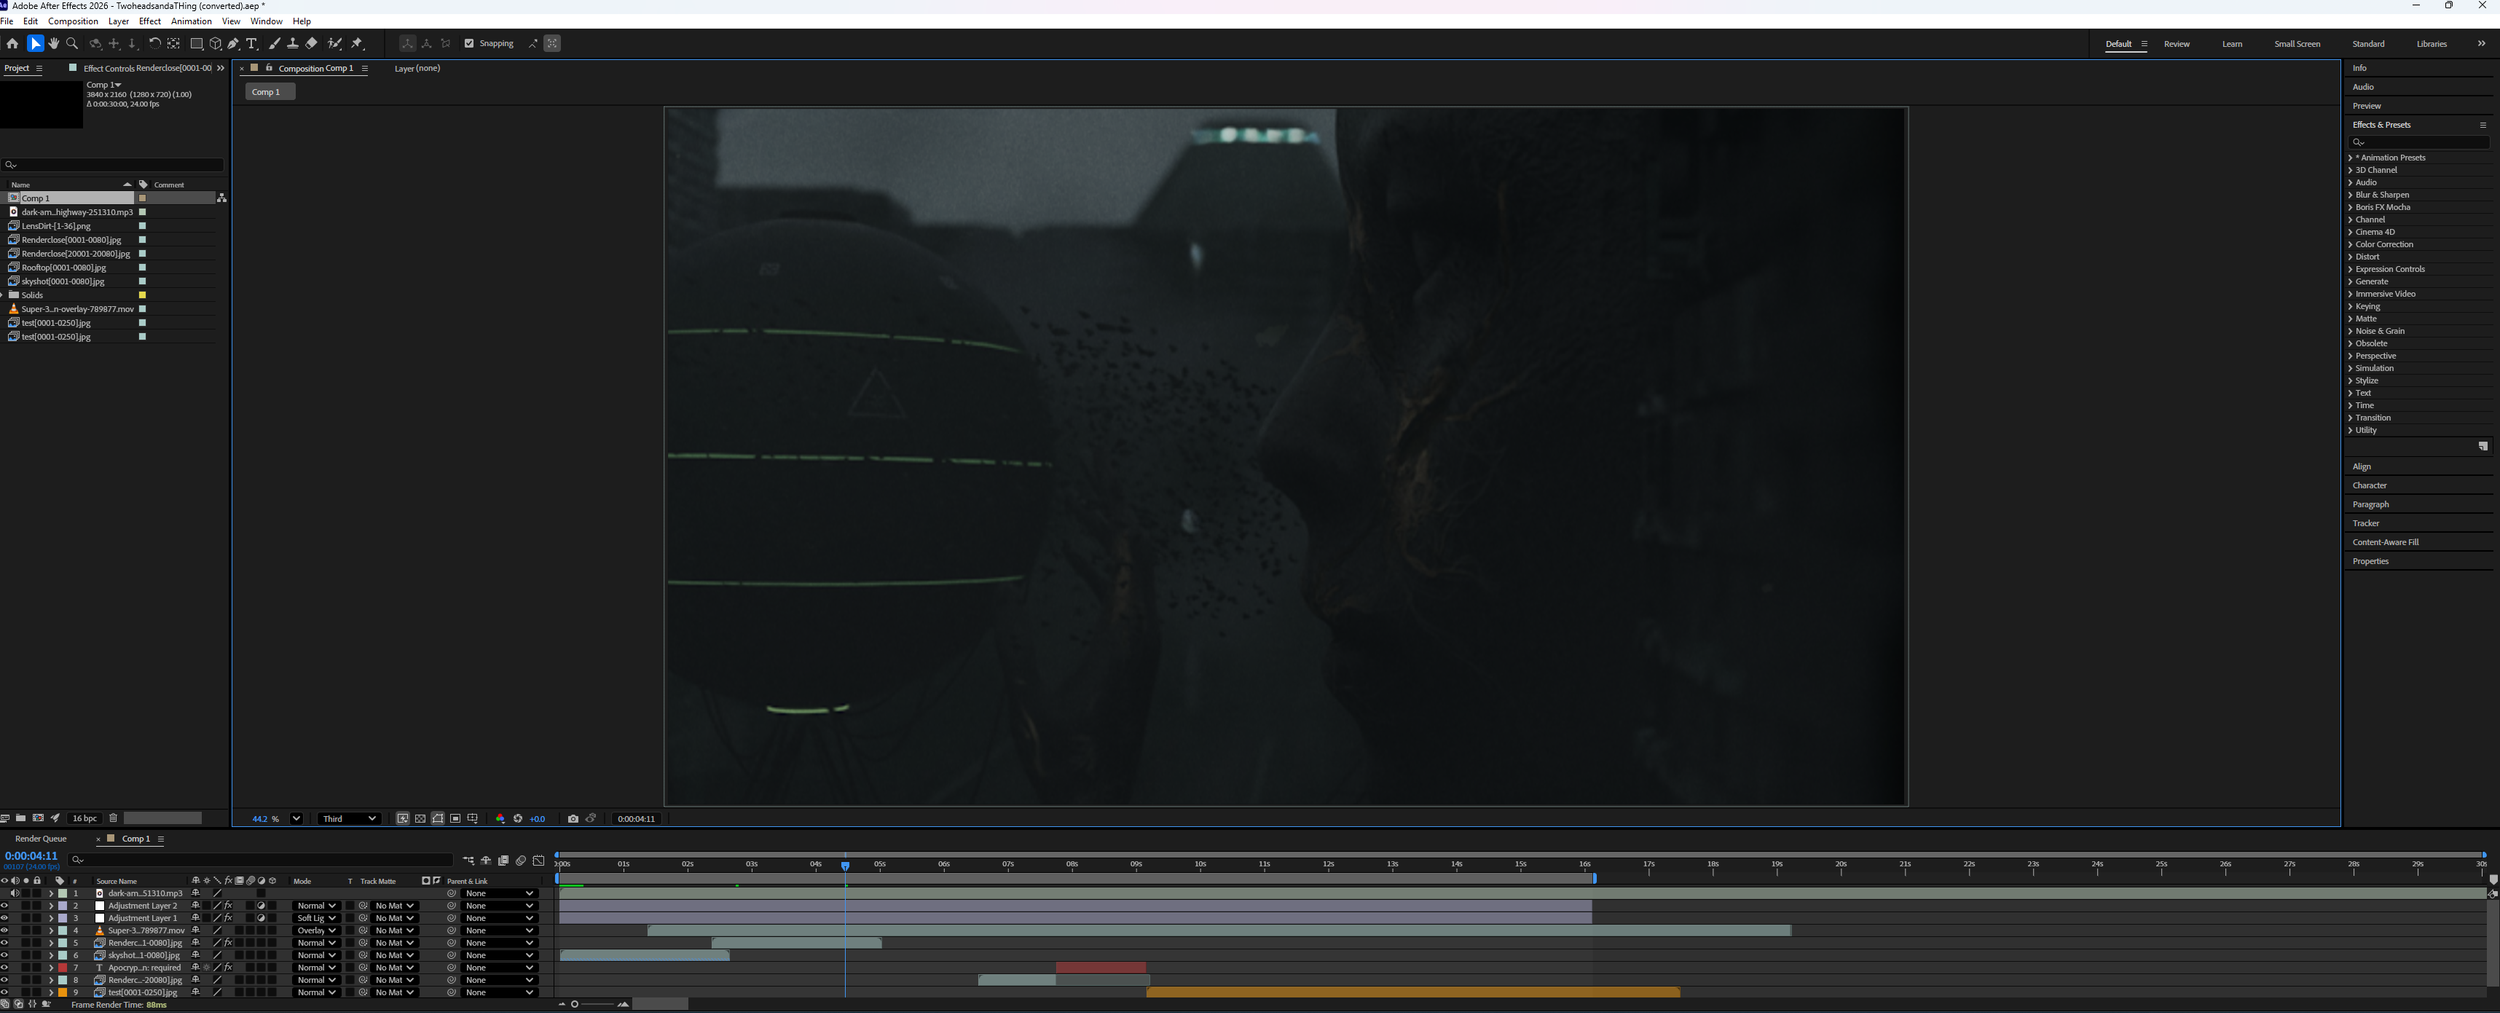2500x1013 pixels.
Task: Open the Effects & Presets panel
Action: click(x=2380, y=124)
